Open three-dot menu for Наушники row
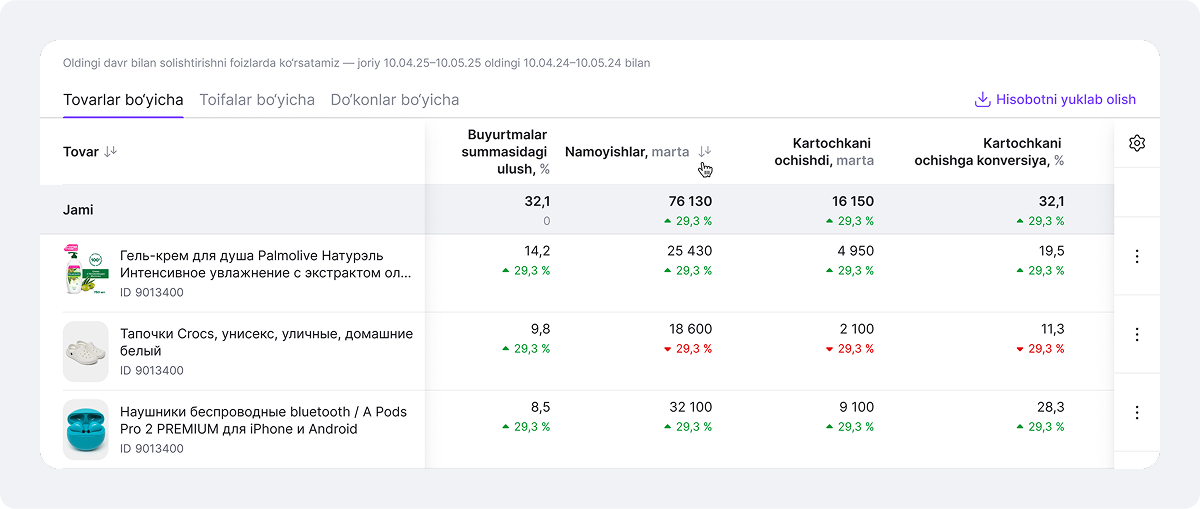1200x509 pixels. (x=1137, y=412)
